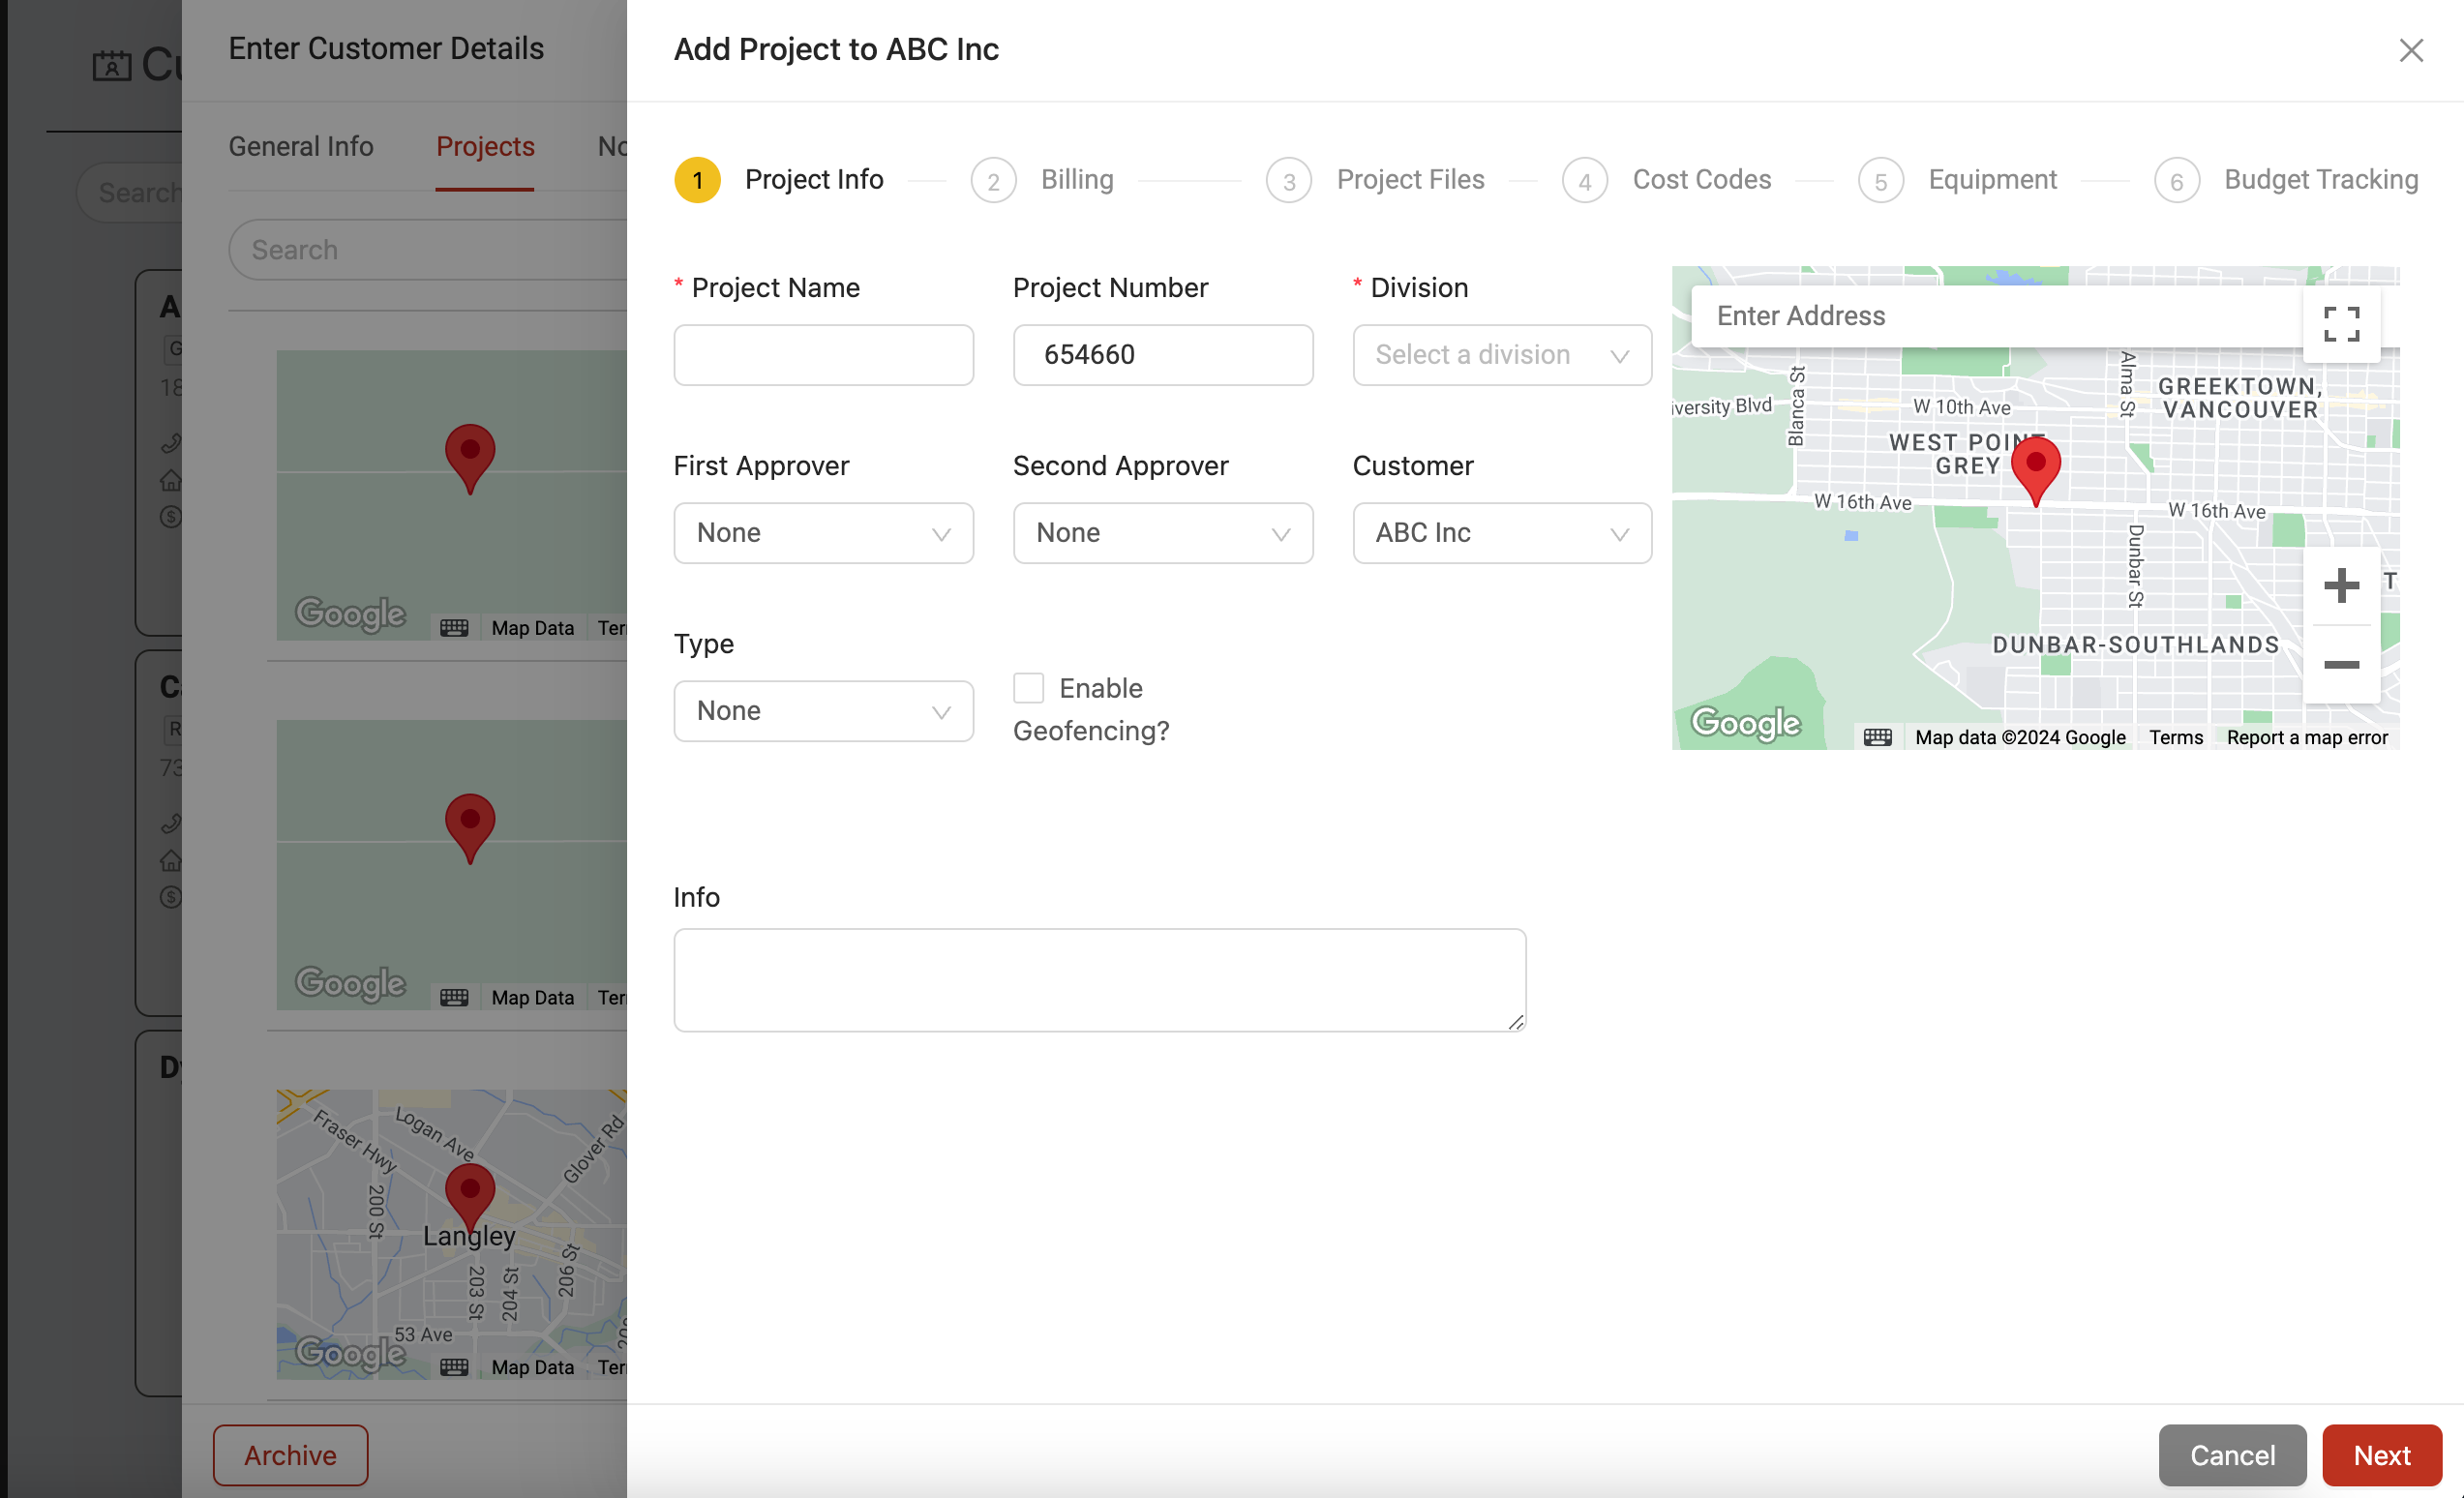The image size is (2464, 1498).
Task: Open the Type dropdown
Action: (823, 711)
